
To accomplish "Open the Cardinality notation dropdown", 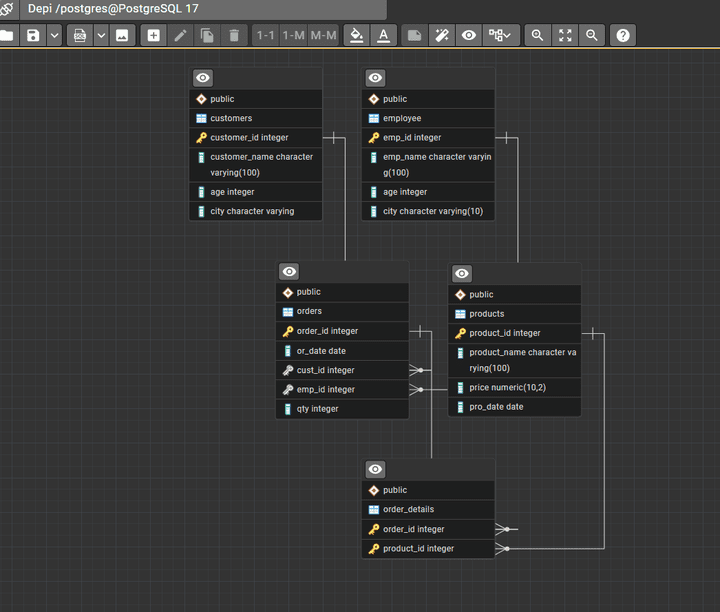I will 500,35.
